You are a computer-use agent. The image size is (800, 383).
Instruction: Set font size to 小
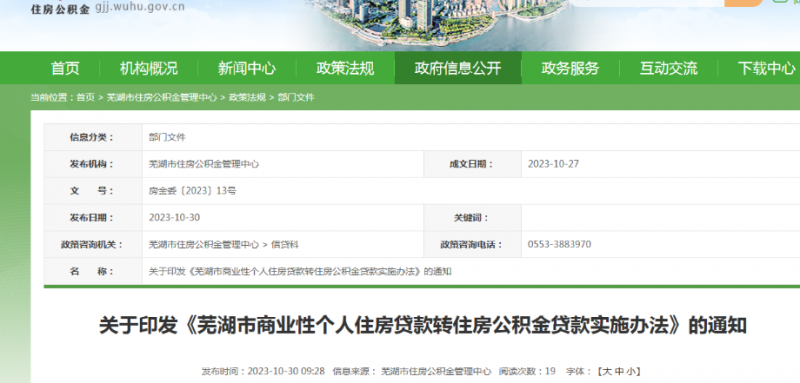pos(631,371)
